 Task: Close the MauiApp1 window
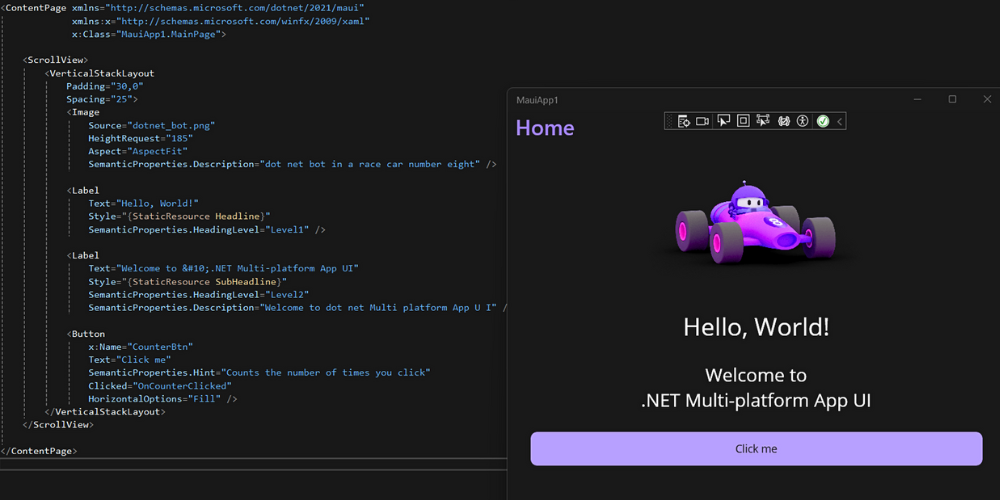[x=987, y=99]
